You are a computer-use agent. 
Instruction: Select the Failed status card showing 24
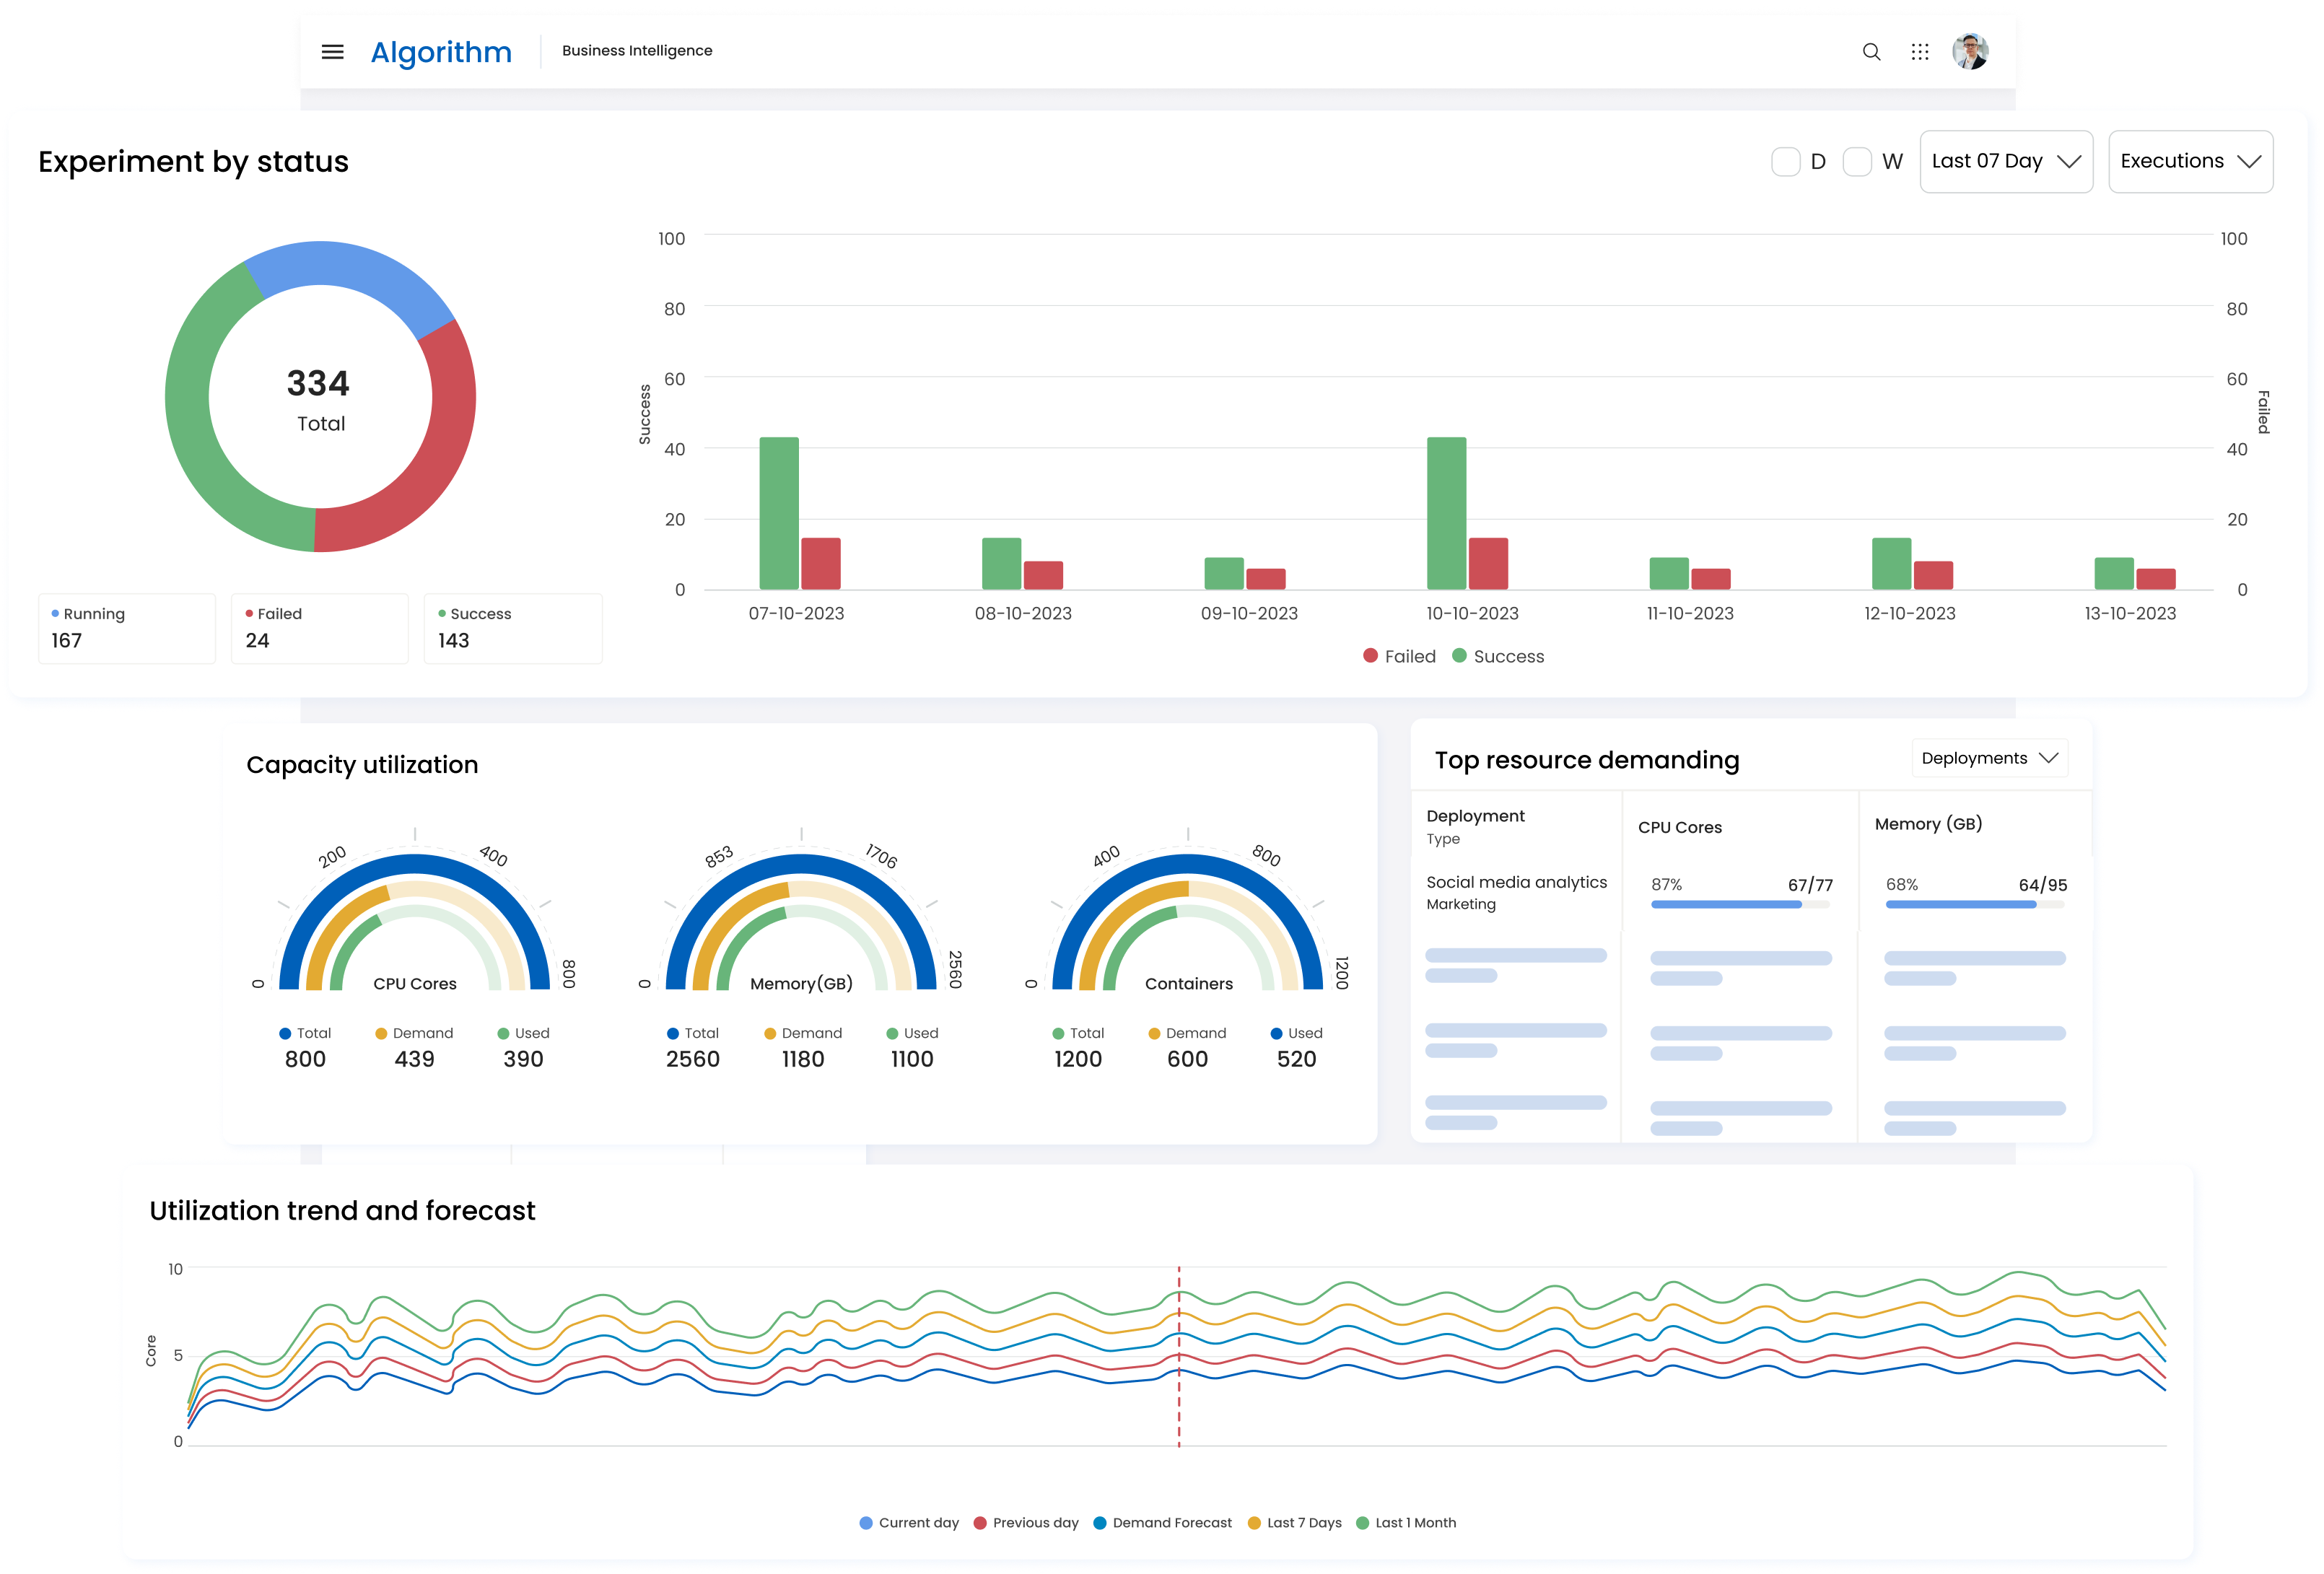[x=320, y=628]
